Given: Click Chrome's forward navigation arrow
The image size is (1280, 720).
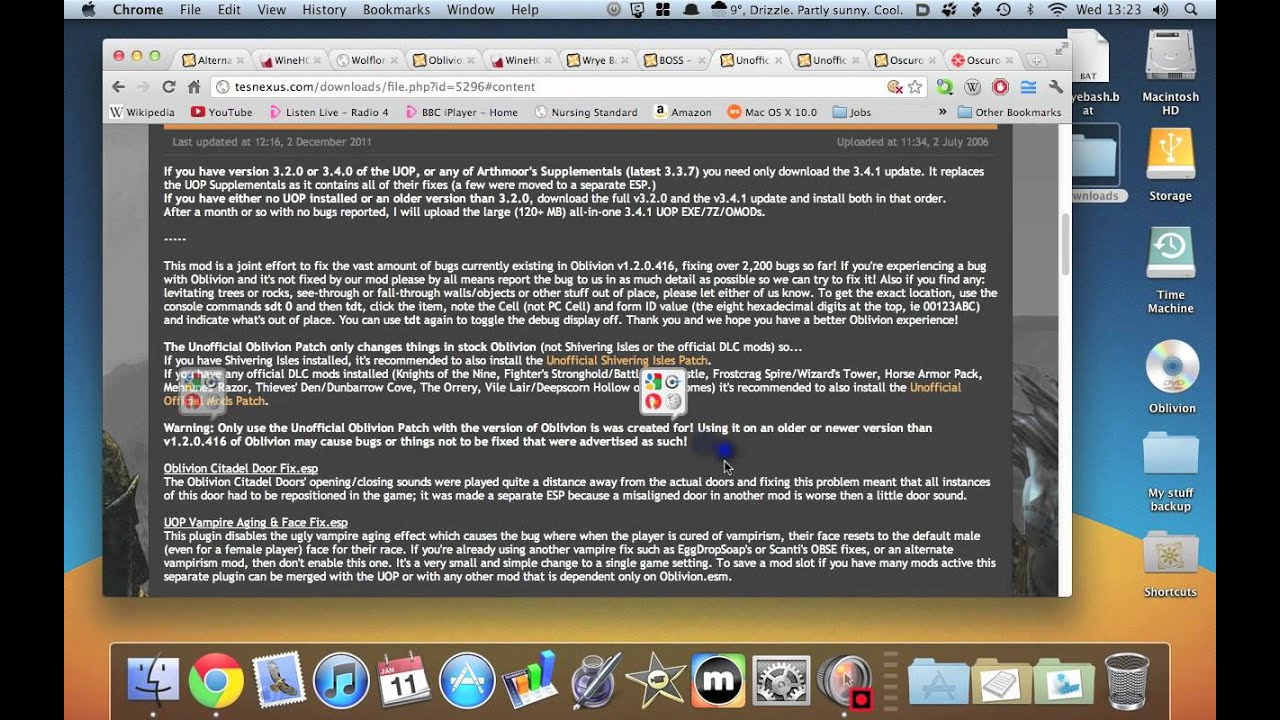Looking at the screenshot, I should click(143, 87).
